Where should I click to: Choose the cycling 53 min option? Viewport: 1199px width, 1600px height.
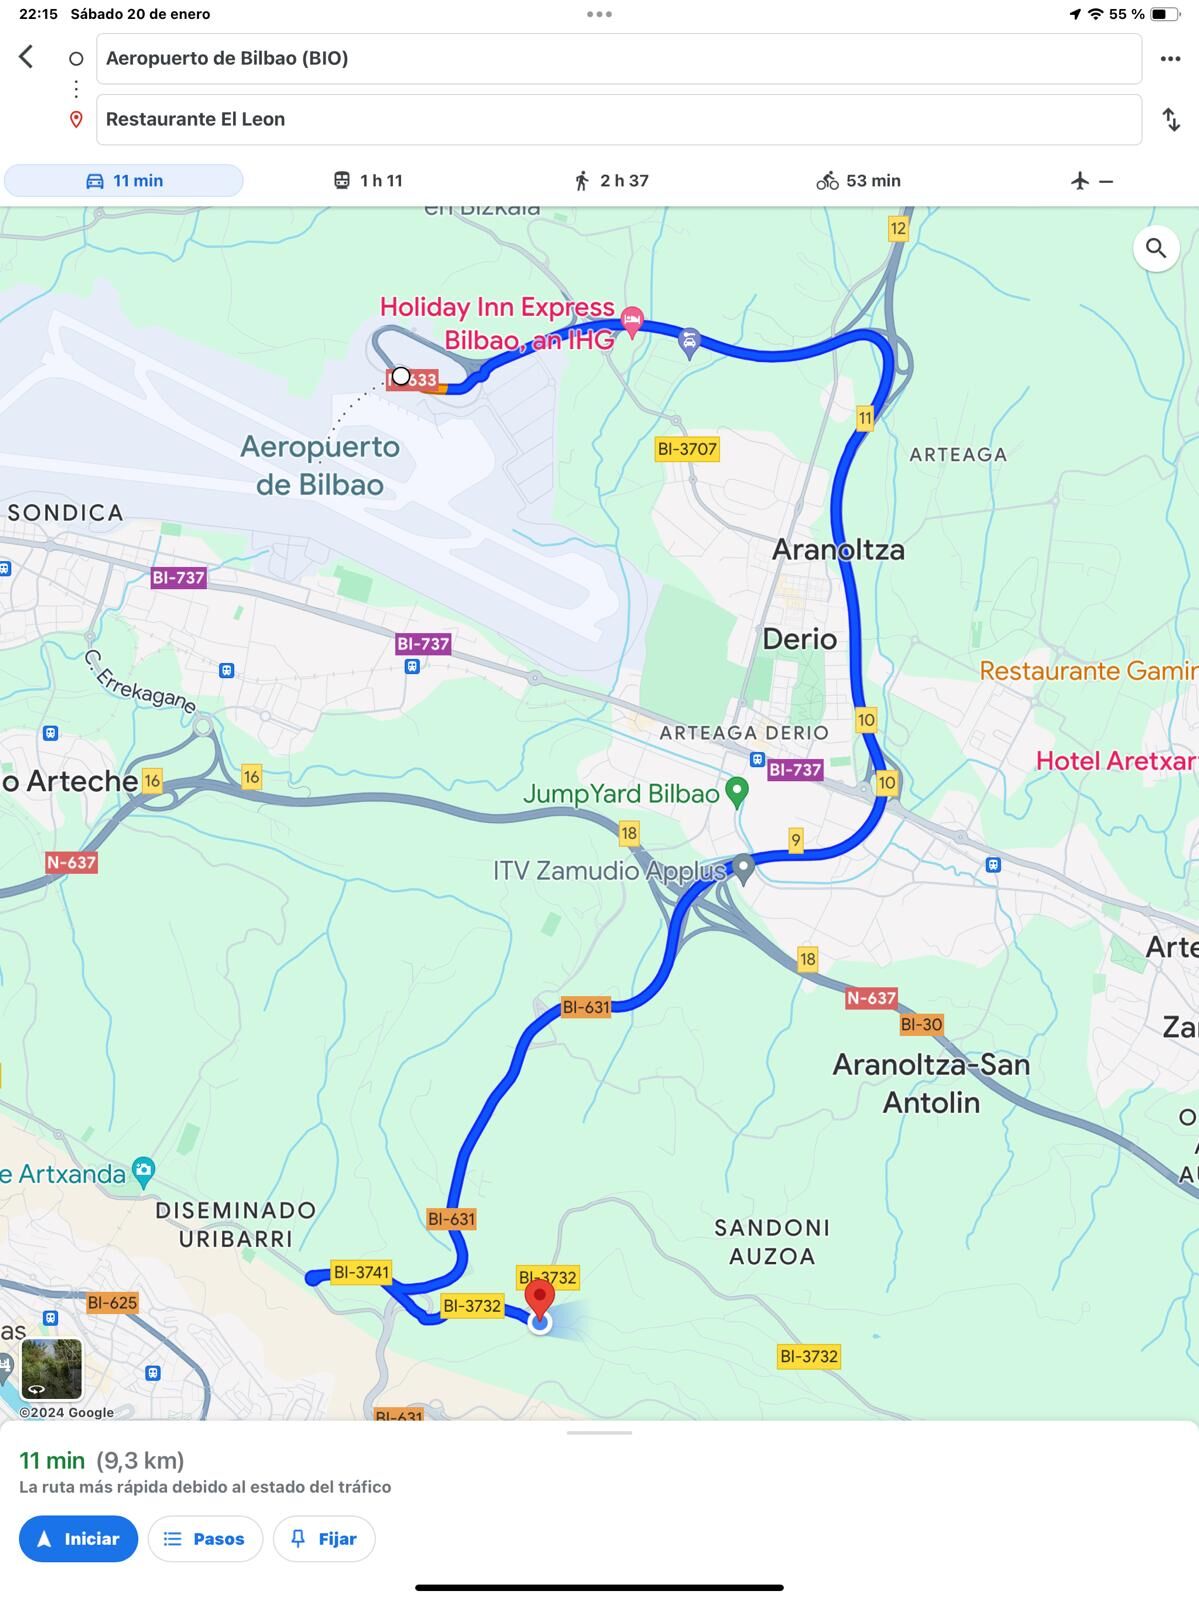[x=858, y=181]
